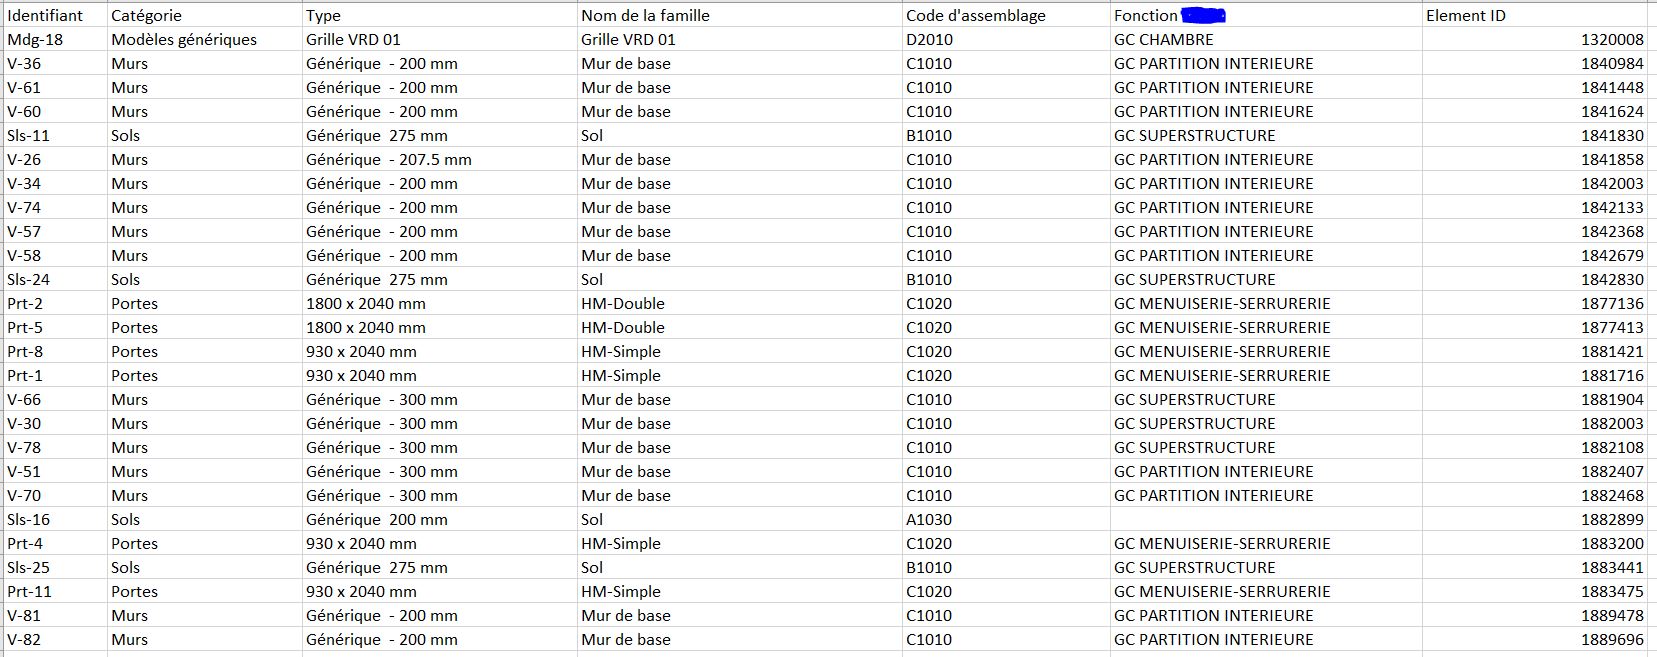Select Element ID 1889696 in last row
Screen dimensions: 1657x657
pos(1611,639)
